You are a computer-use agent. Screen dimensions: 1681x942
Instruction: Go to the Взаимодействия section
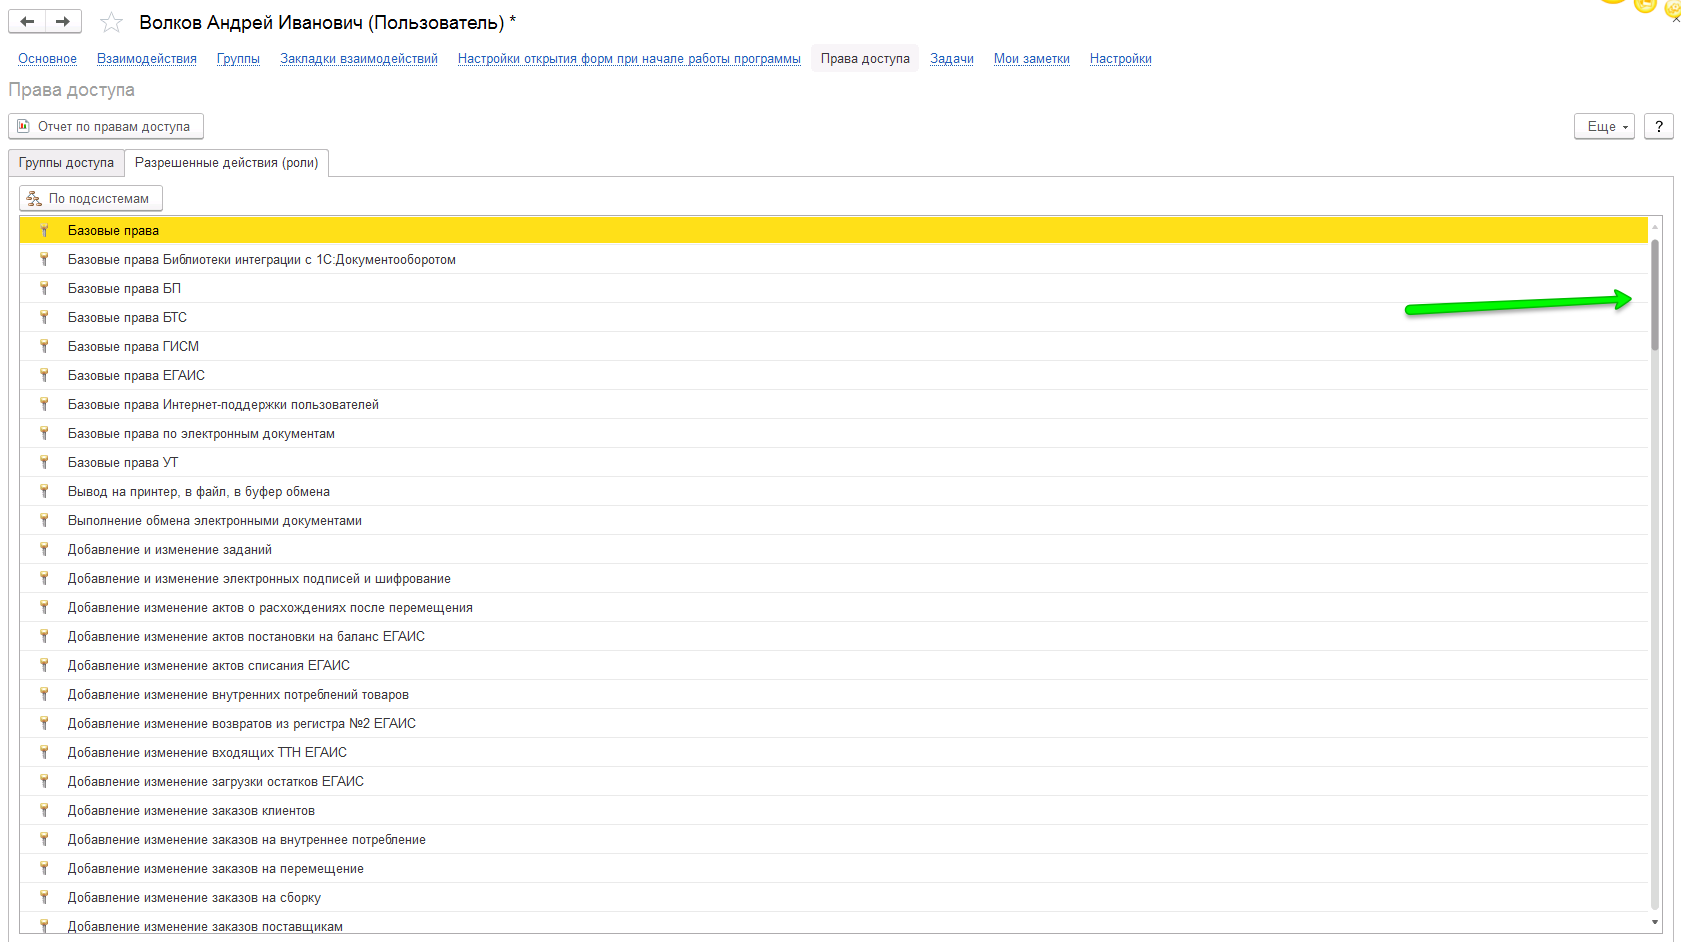tap(146, 59)
